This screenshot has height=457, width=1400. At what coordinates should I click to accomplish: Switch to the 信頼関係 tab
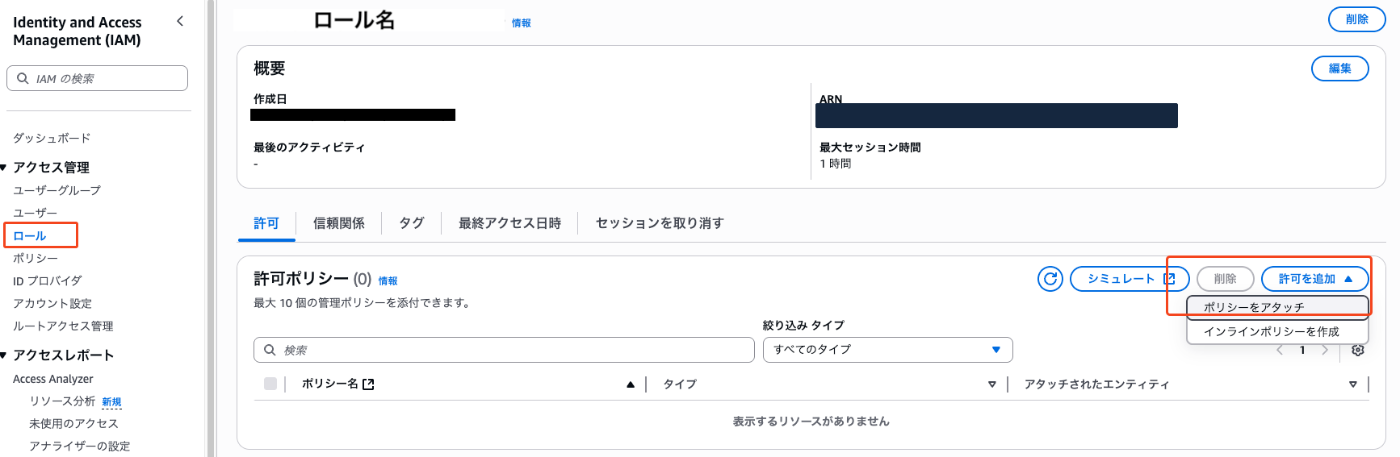coord(338,223)
